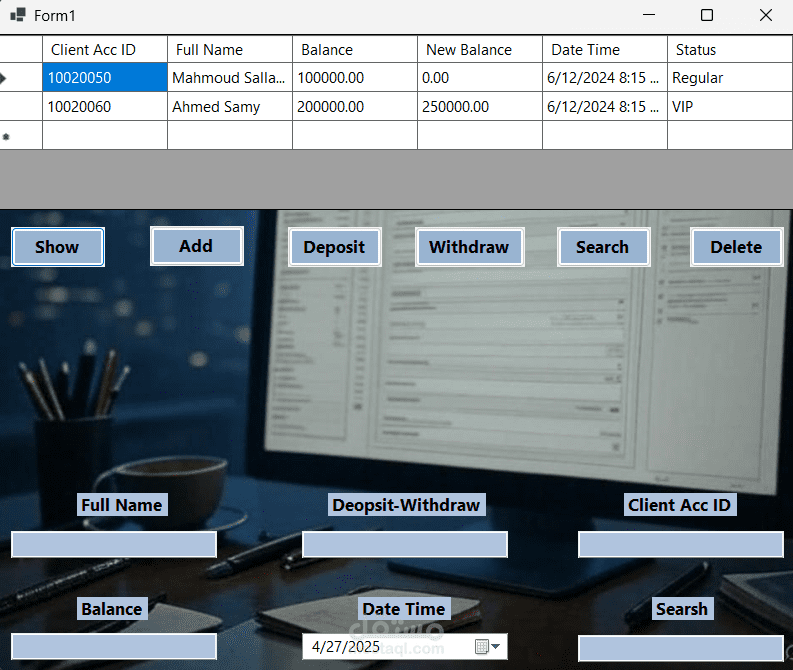
Task: Focus the Full Name input field
Action: (114, 544)
